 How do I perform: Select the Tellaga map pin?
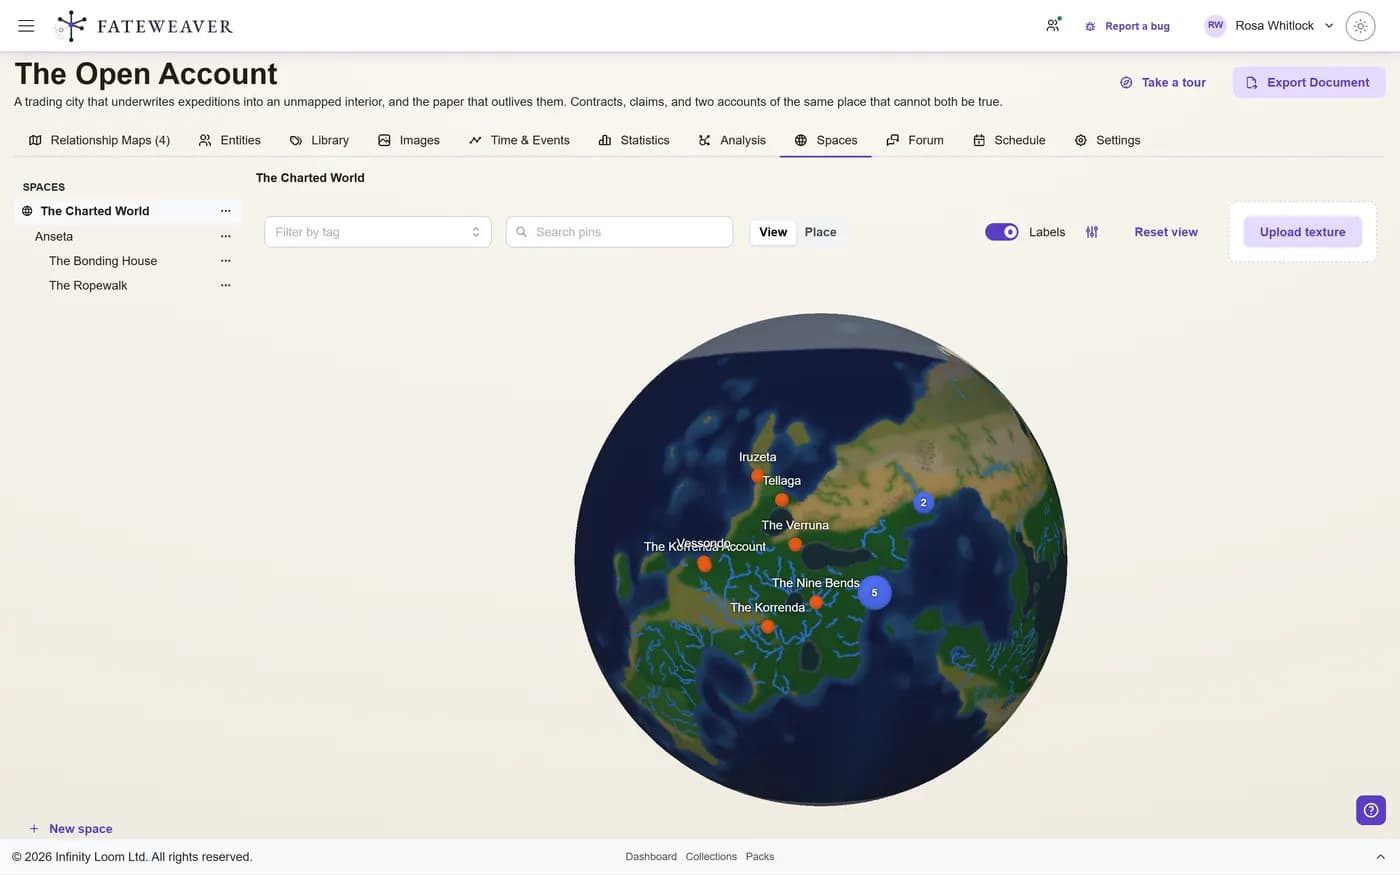782,500
